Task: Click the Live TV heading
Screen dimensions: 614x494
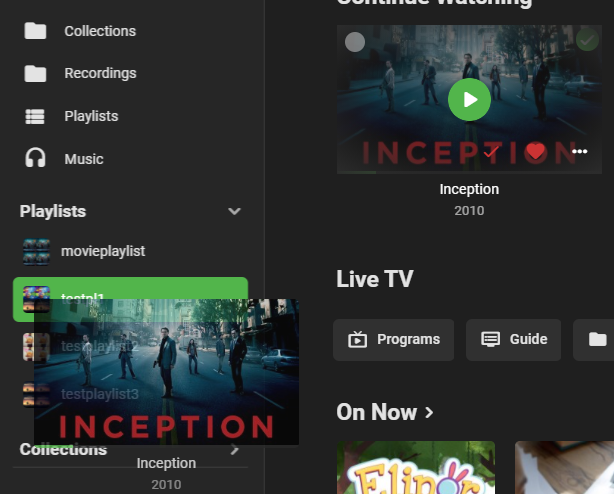Action: 375,279
